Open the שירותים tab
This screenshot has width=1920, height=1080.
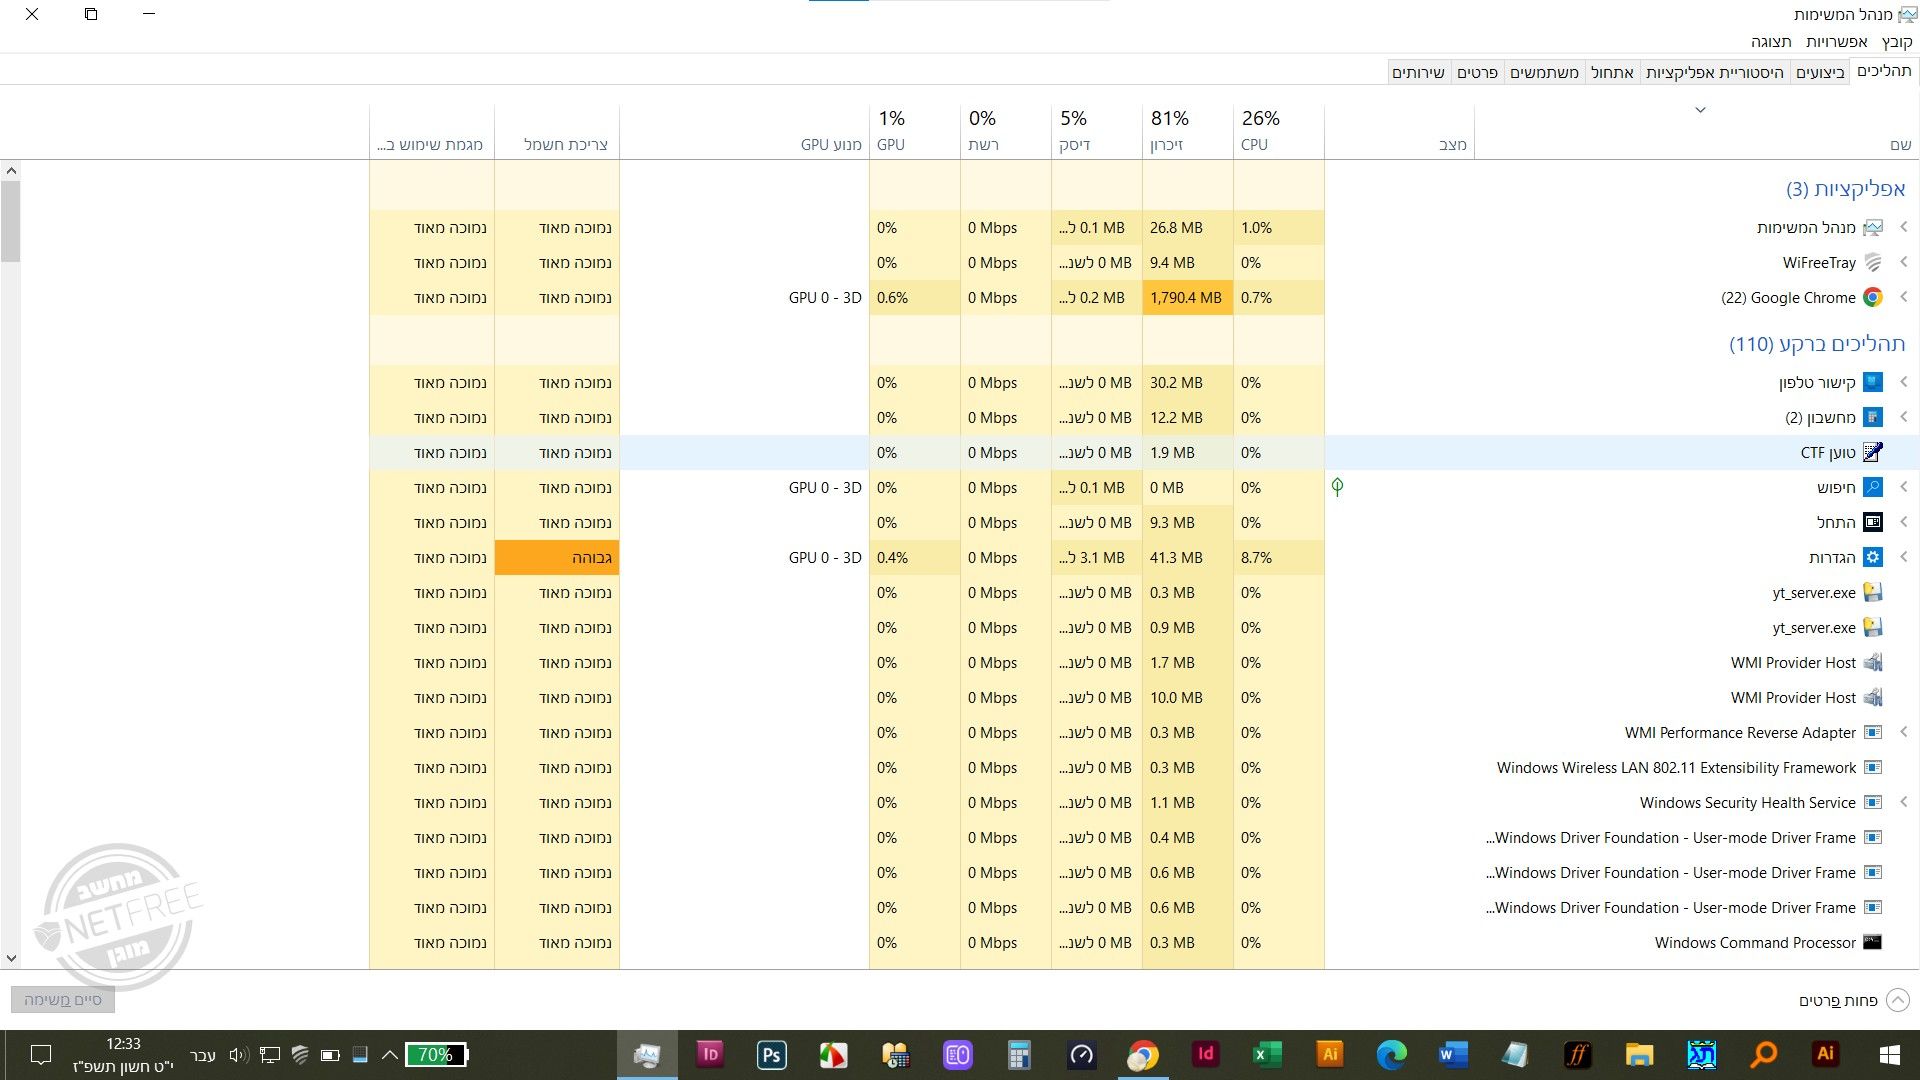point(1418,72)
